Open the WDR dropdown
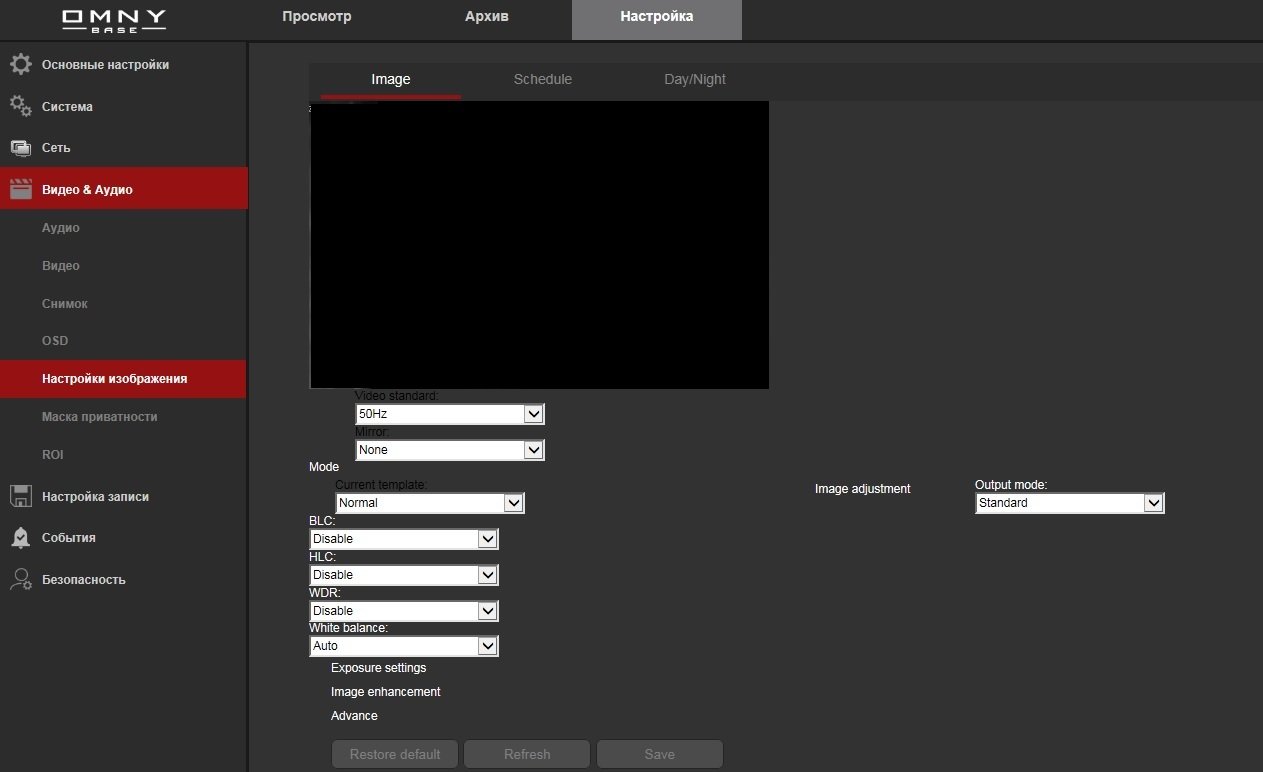This screenshot has height=772, width=1263. coord(403,611)
